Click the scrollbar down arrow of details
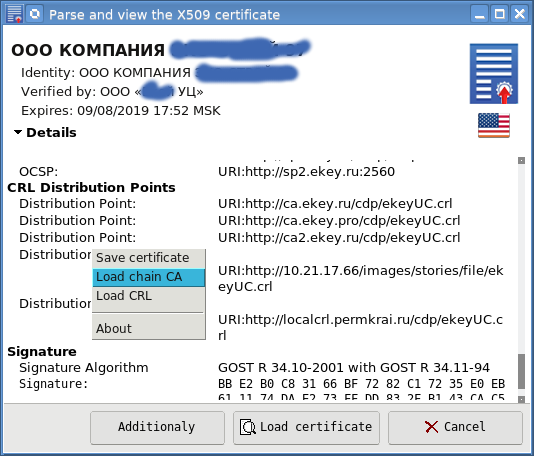This screenshot has height=456, width=534. (521, 399)
